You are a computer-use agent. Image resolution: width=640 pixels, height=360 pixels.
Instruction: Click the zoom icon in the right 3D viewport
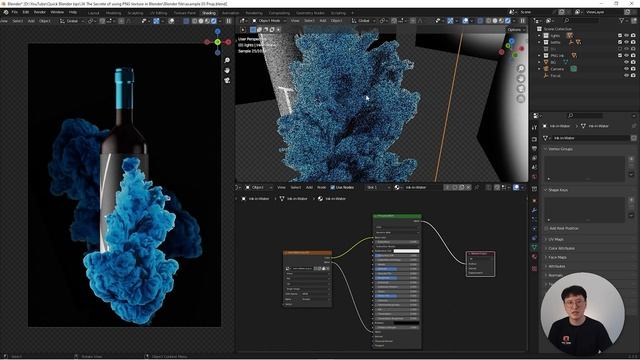tap(521, 68)
